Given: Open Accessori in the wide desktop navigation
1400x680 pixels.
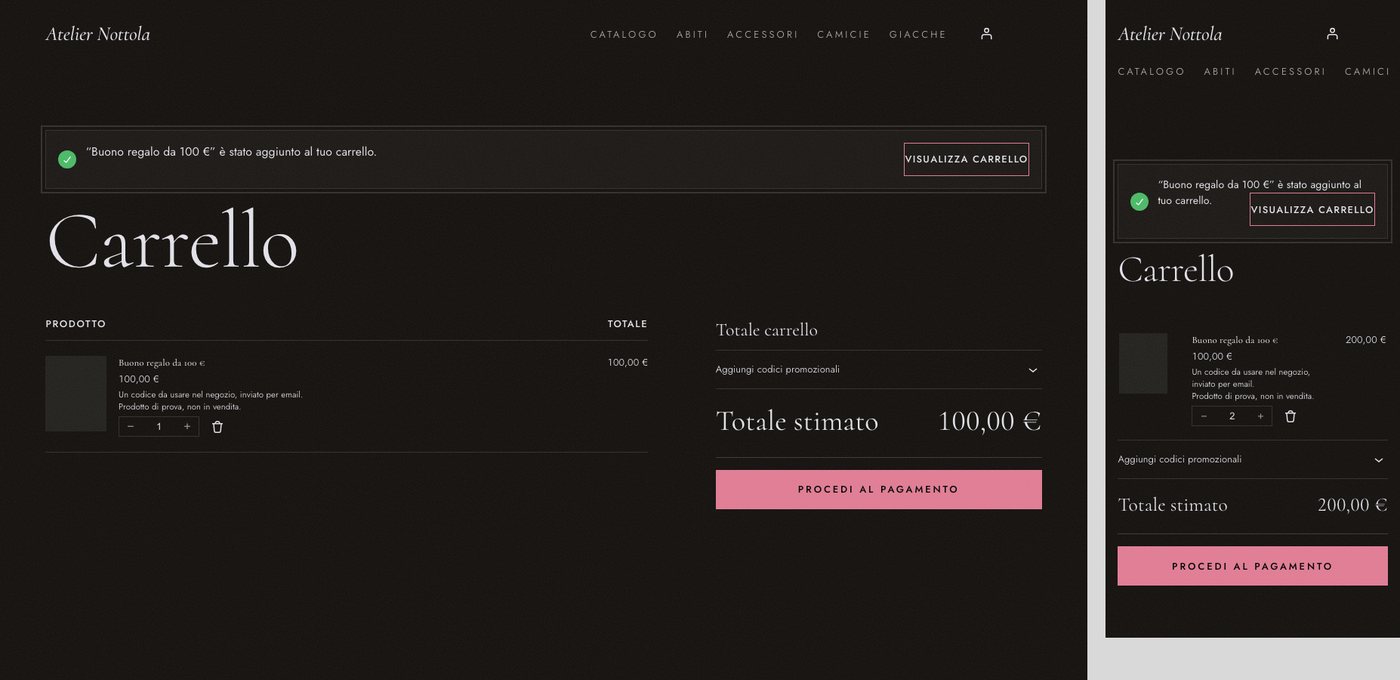Looking at the screenshot, I should (762, 35).
